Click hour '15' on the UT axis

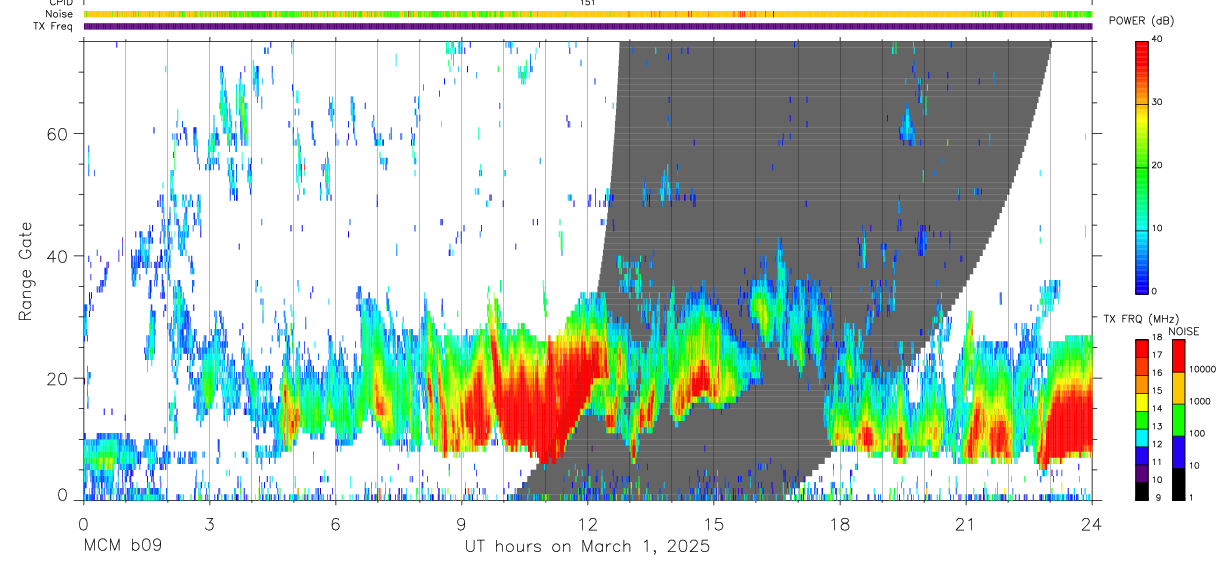pyautogui.click(x=714, y=524)
